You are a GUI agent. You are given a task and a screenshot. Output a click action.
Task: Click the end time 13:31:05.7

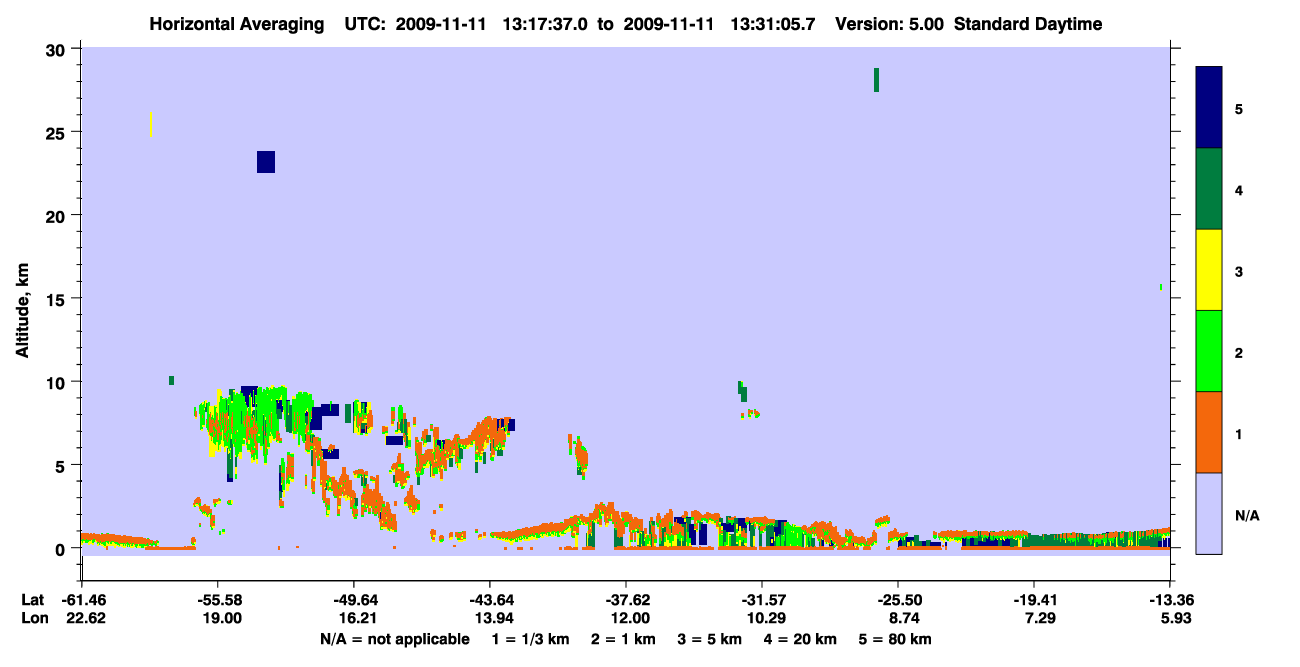(x=771, y=24)
